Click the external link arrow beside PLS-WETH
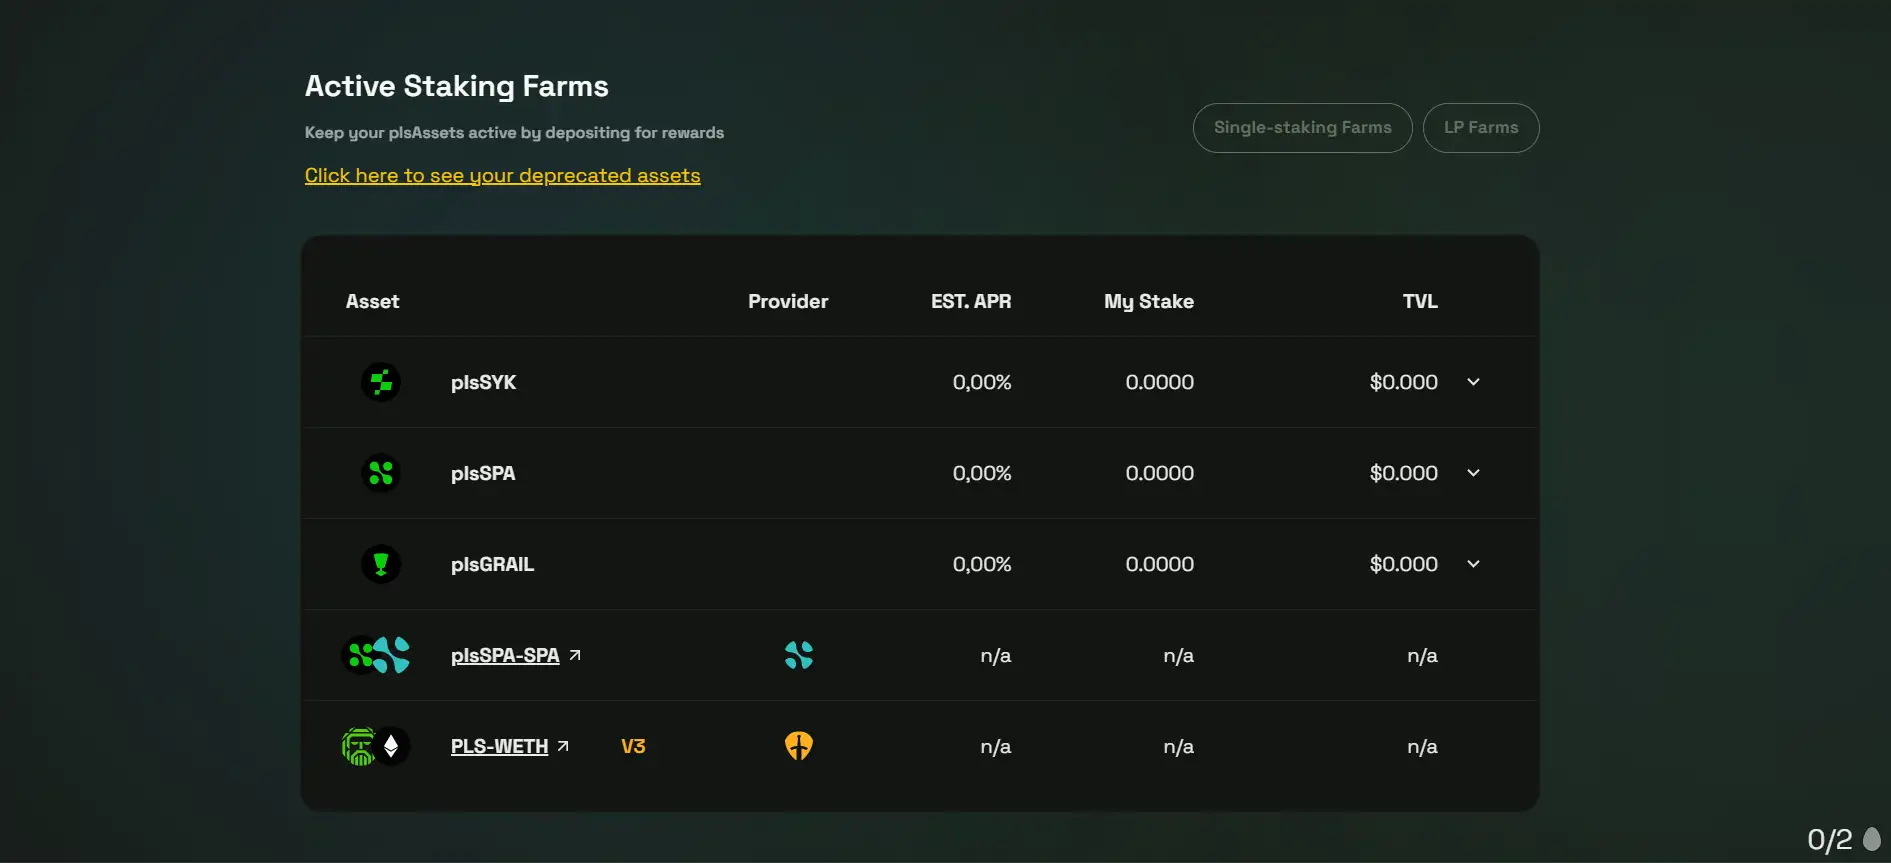The image size is (1891, 863). (564, 746)
